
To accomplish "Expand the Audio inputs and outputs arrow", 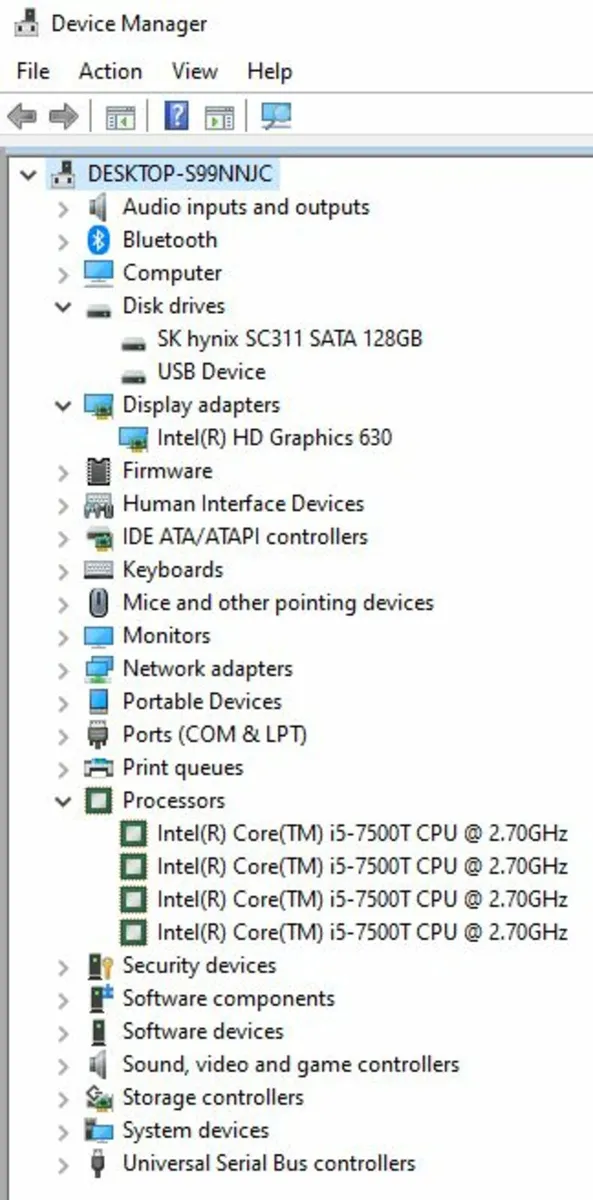I will coord(63,208).
